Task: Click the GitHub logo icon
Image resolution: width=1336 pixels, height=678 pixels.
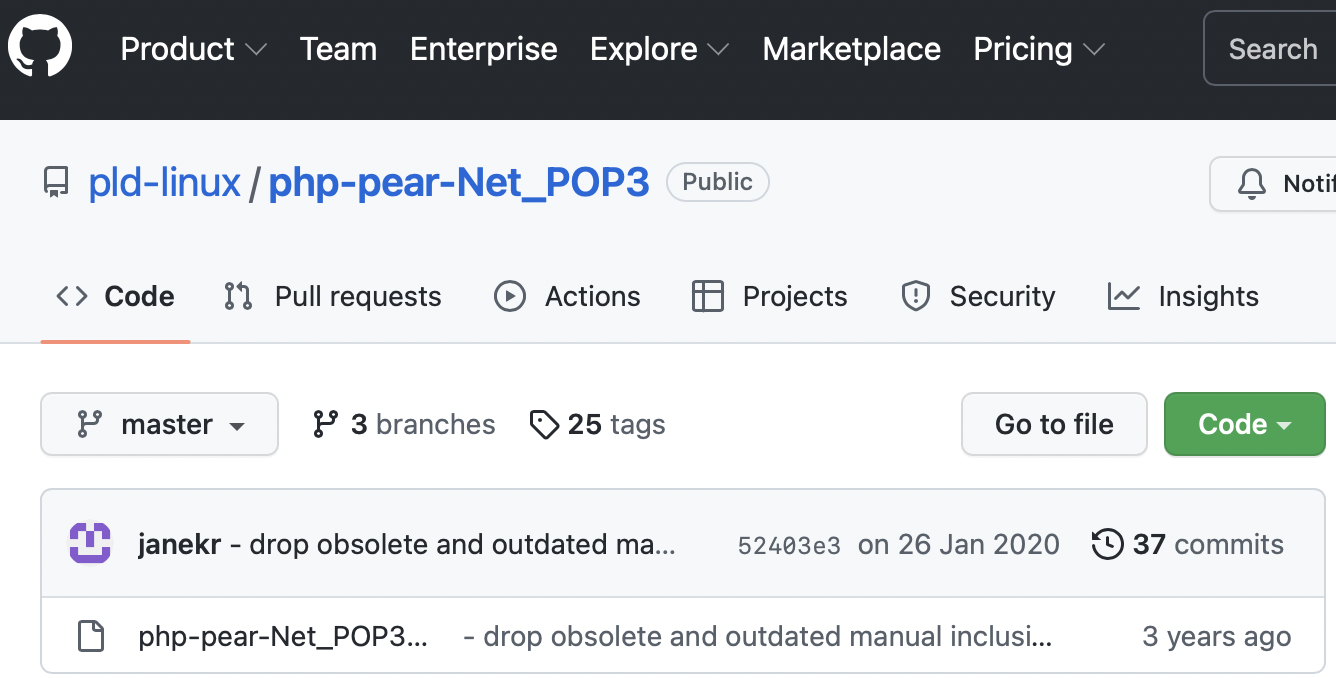Action: pyautogui.click(x=40, y=48)
